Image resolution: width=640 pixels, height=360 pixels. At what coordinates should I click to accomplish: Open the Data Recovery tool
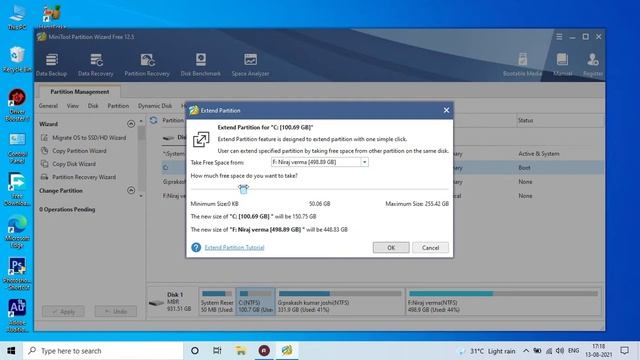[96, 64]
